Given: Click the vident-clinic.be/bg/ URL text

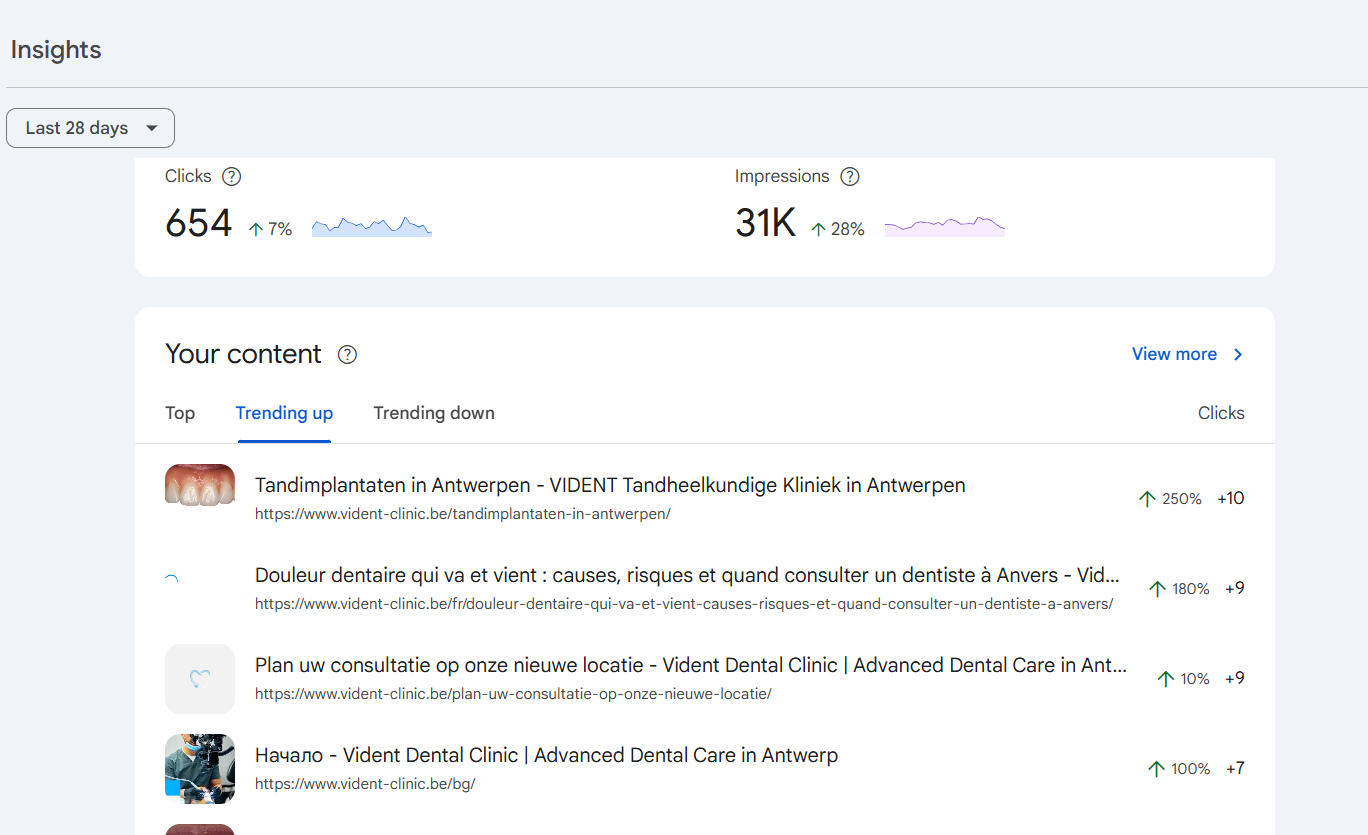Looking at the screenshot, I should (365, 784).
